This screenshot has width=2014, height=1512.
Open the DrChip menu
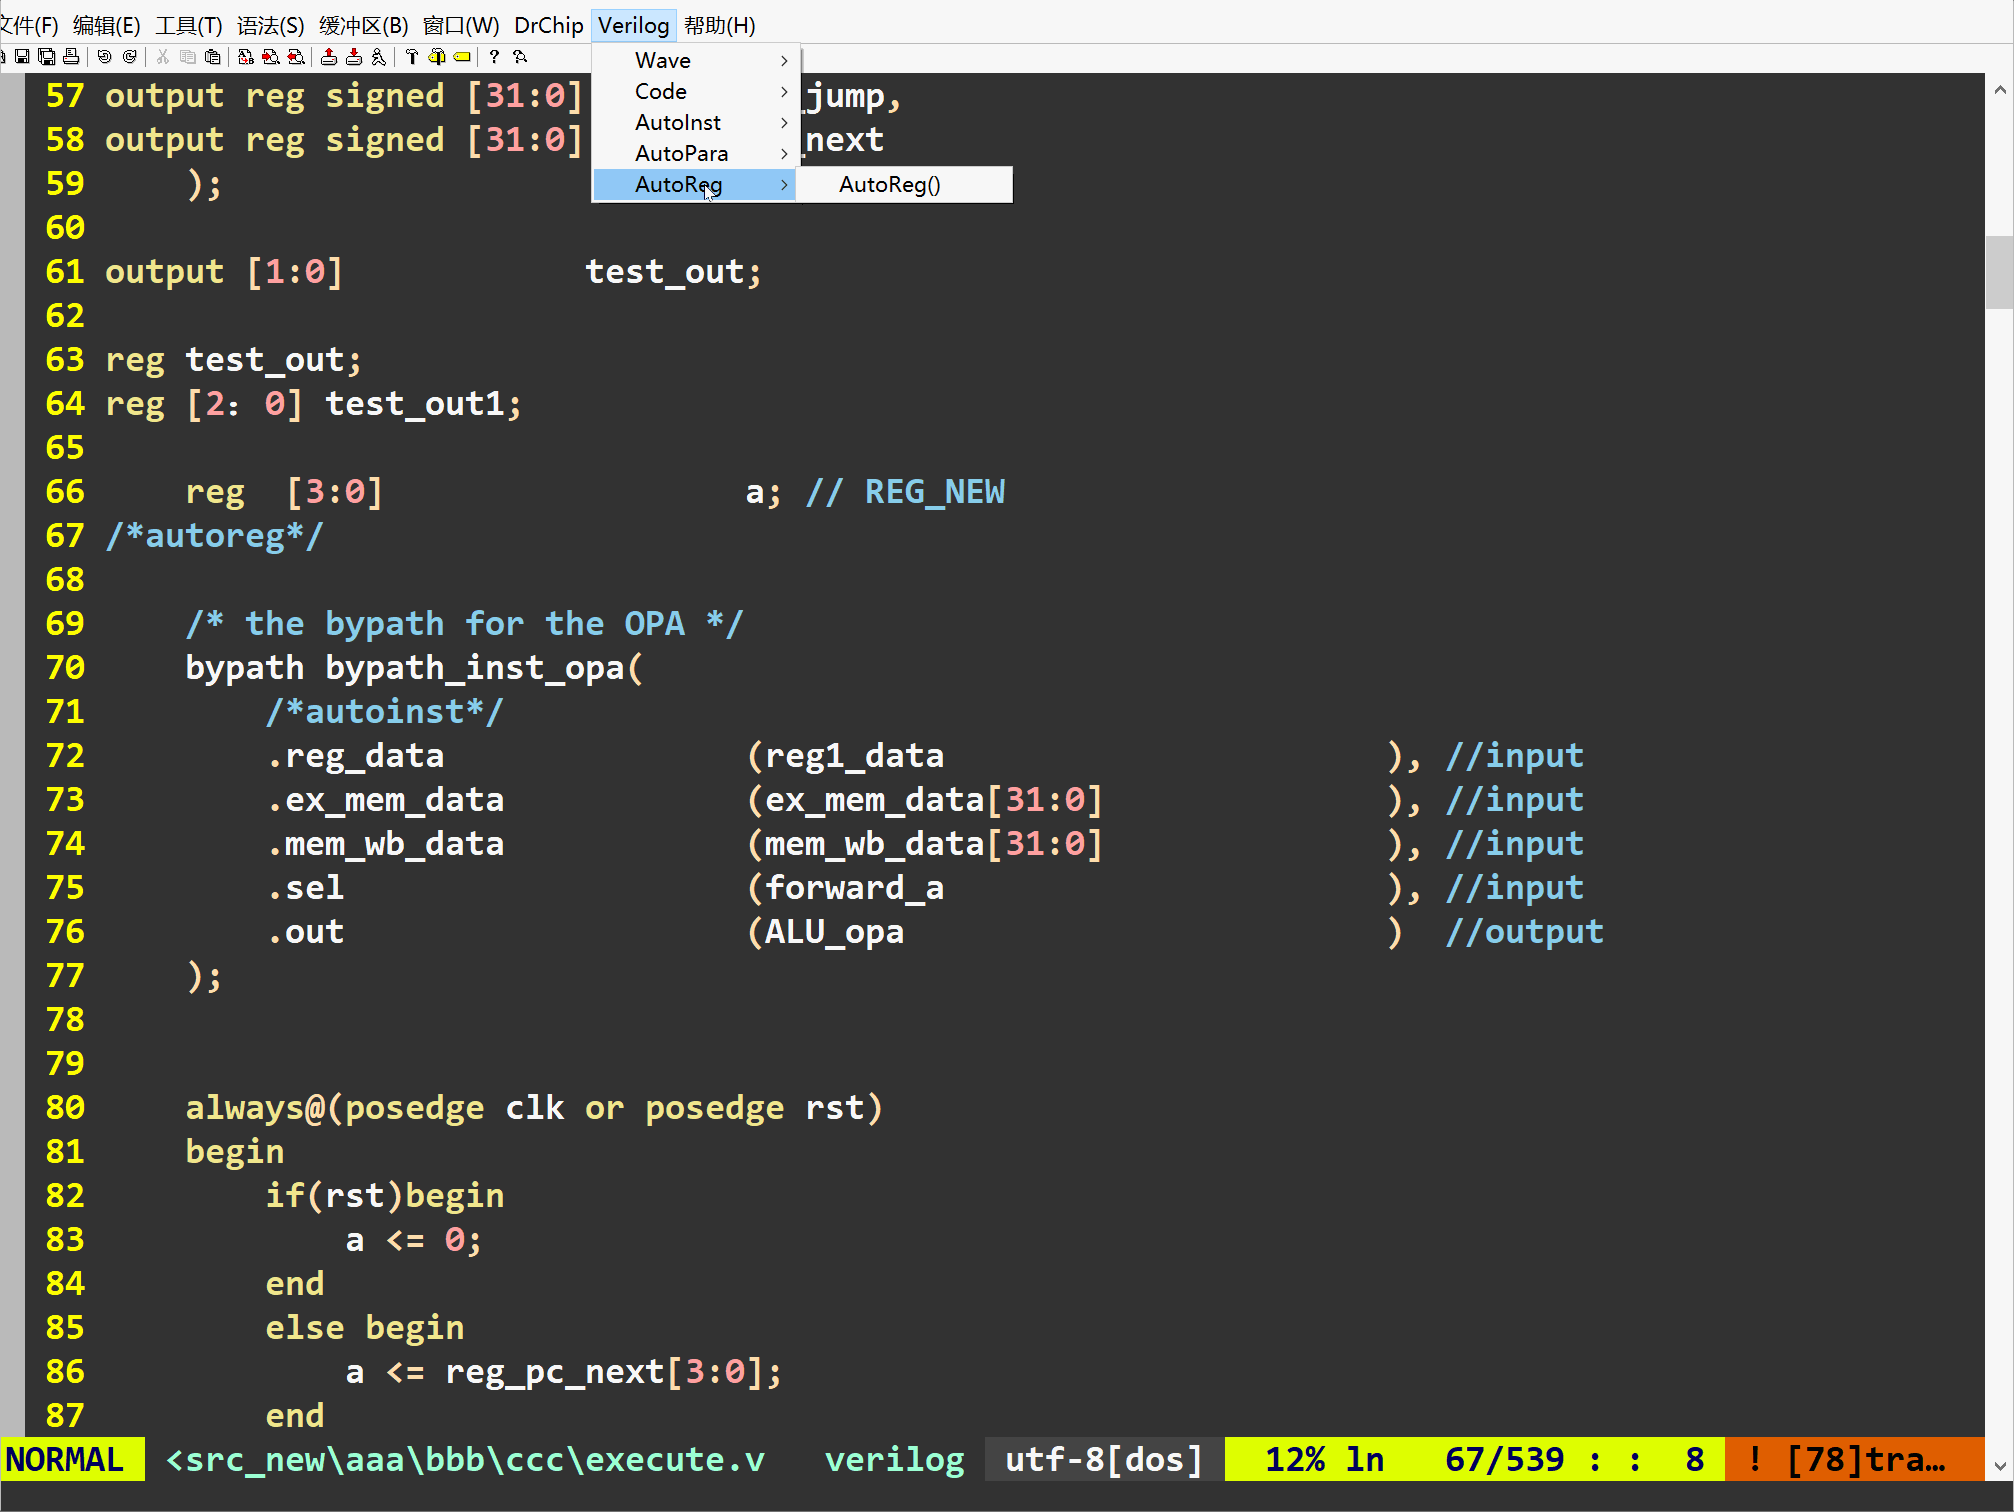click(x=547, y=25)
